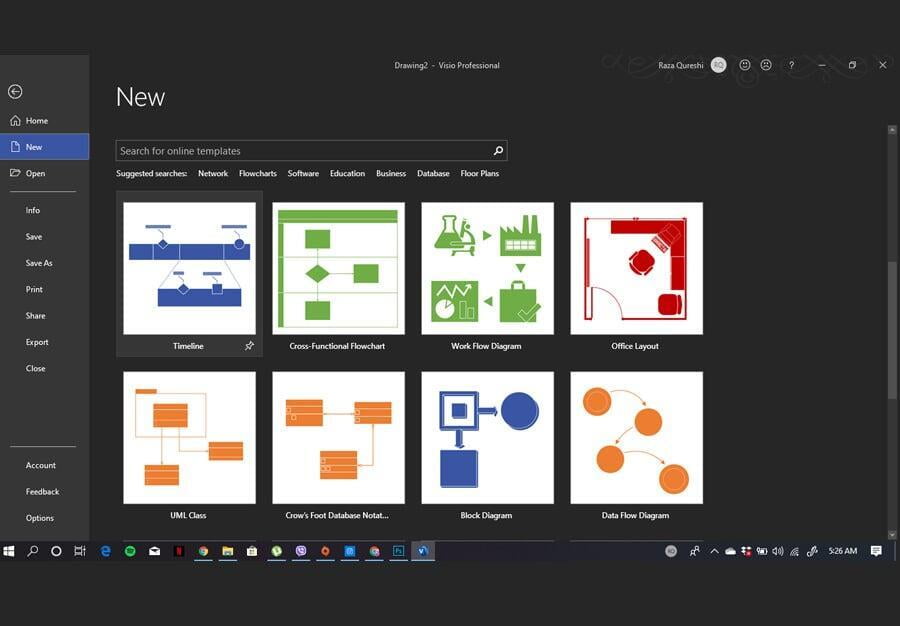Select the Cross-Functional Flowchart template
The image size is (900, 626).
coord(339,269)
